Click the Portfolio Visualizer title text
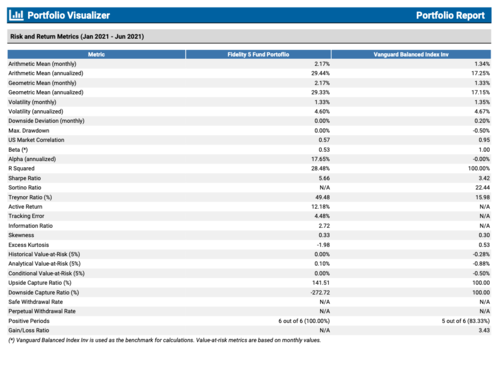500x367 pixels. pyautogui.click(x=68, y=15)
